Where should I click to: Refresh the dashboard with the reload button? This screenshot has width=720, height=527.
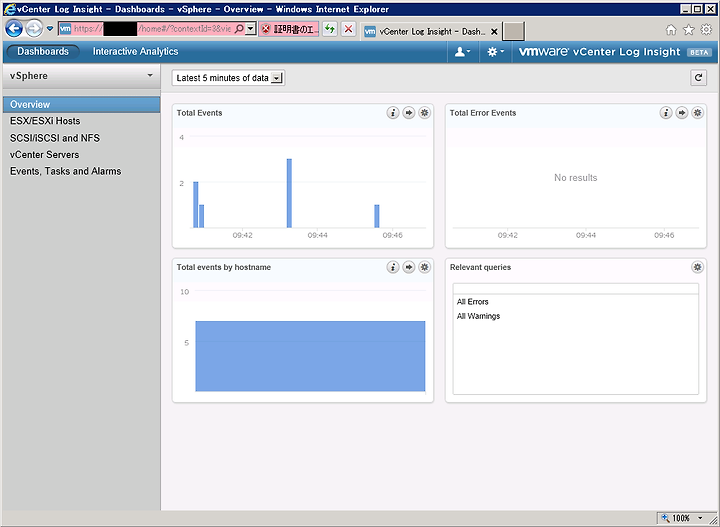pos(698,78)
